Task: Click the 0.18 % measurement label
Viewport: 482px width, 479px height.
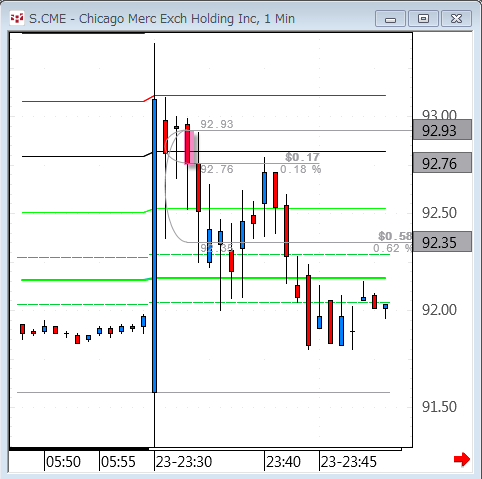Action: pyautogui.click(x=301, y=169)
